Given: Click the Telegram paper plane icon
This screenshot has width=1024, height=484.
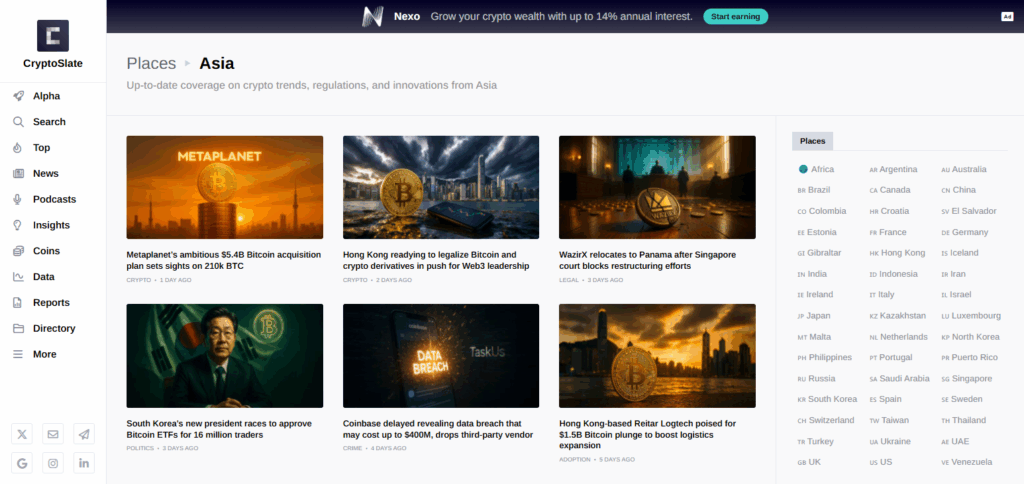Looking at the screenshot, I should tap(84, 434).
